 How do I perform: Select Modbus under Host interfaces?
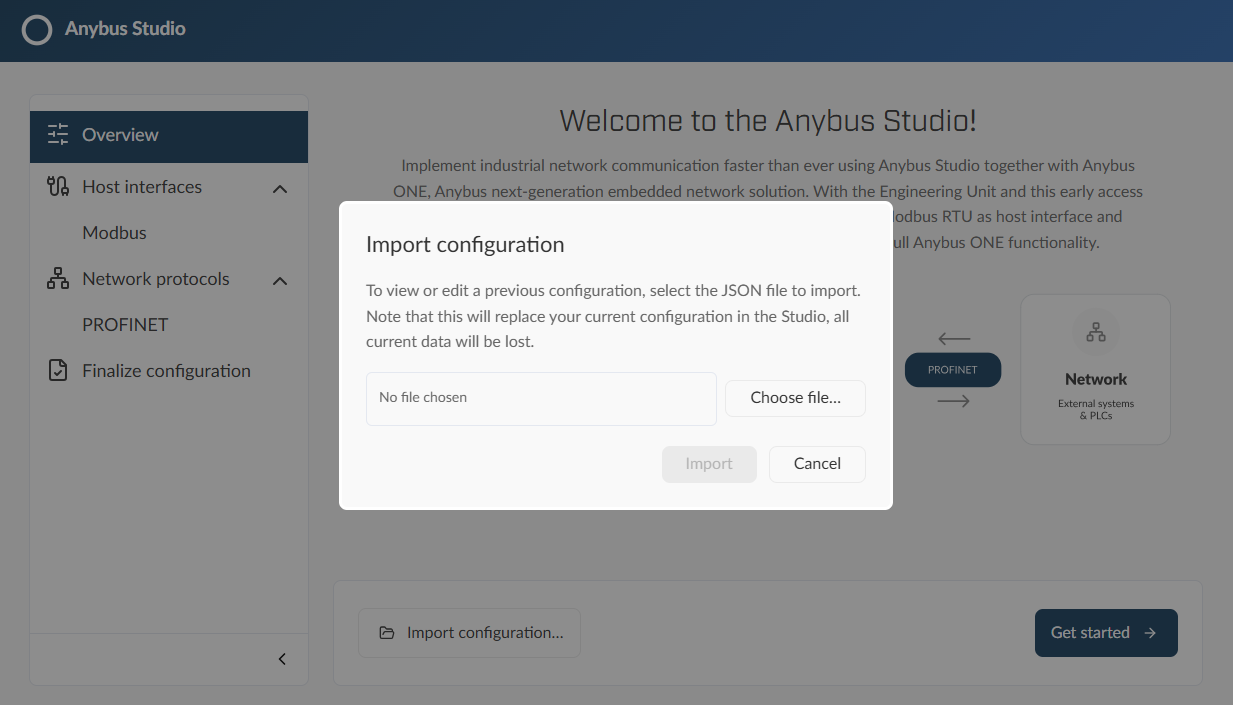tap(114, 233)
